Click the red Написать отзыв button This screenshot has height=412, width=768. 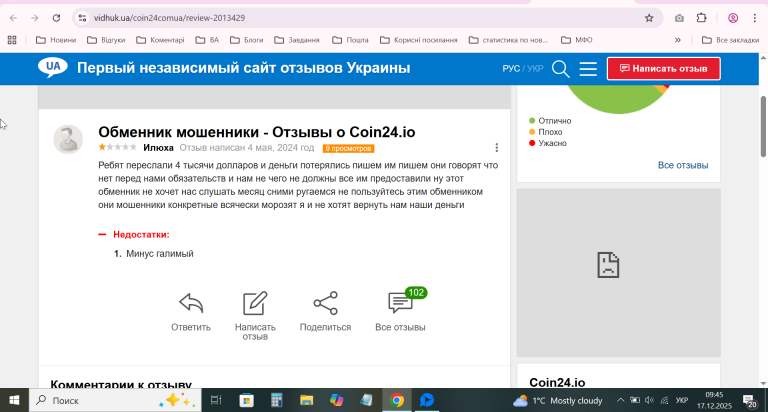pyautogui.click(x=663, y=68)
